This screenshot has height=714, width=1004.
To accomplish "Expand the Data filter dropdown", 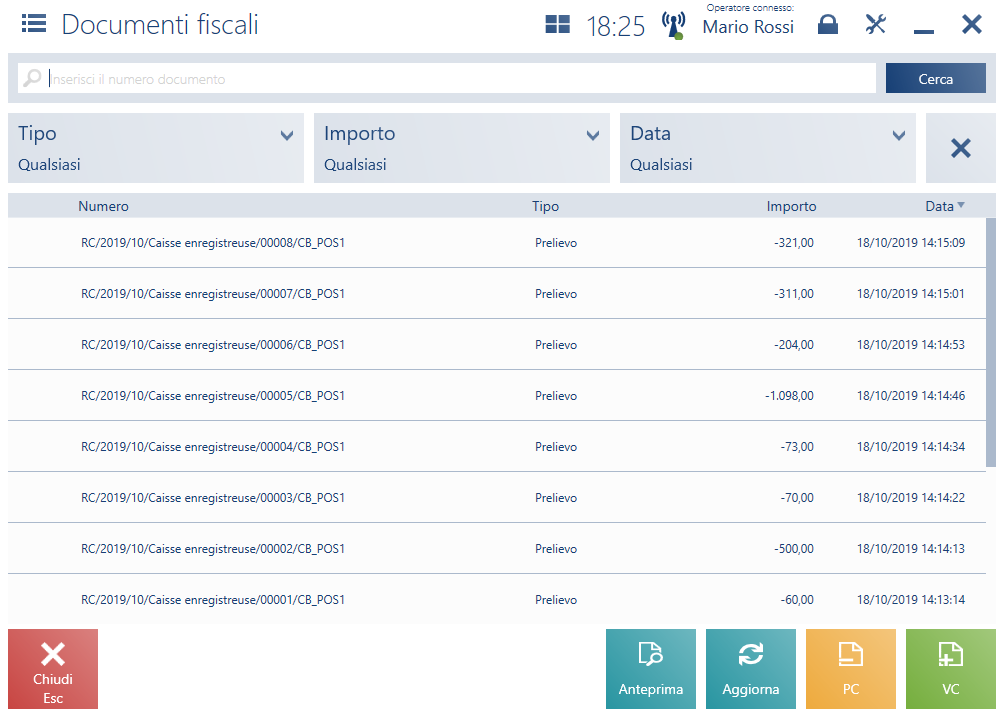I will 768,148.
